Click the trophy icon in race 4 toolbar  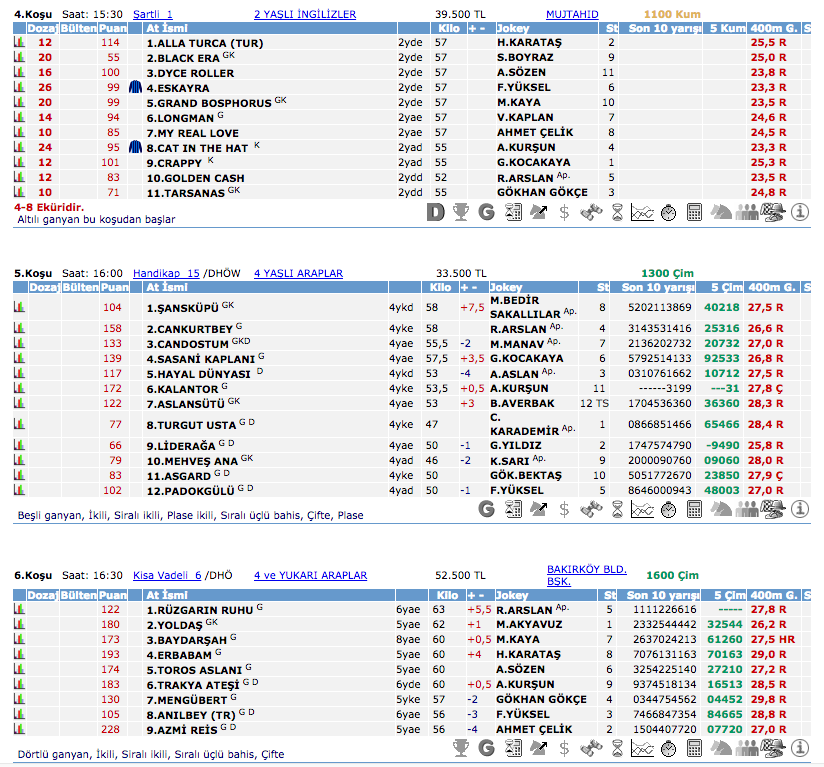pyautogui.click(x=461, y=211)
